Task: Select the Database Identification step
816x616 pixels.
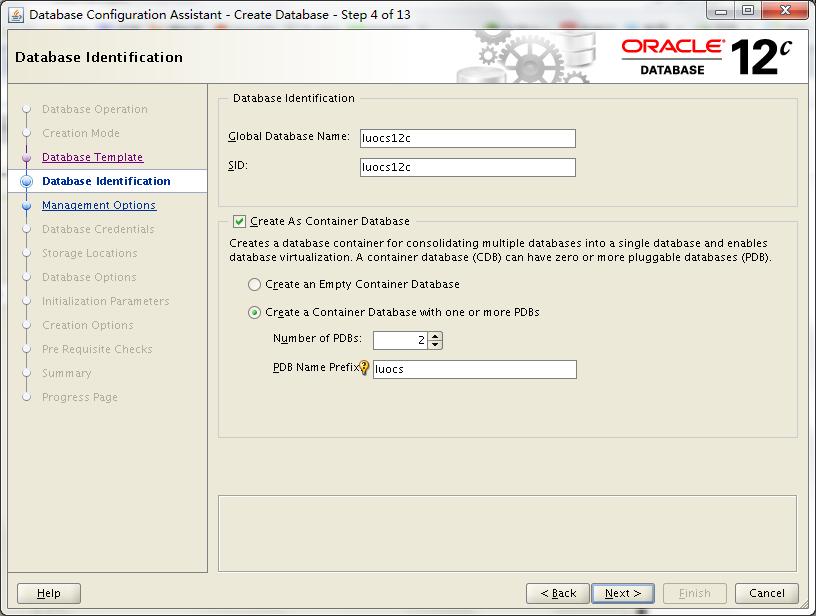Action: (x=106, y=181)
